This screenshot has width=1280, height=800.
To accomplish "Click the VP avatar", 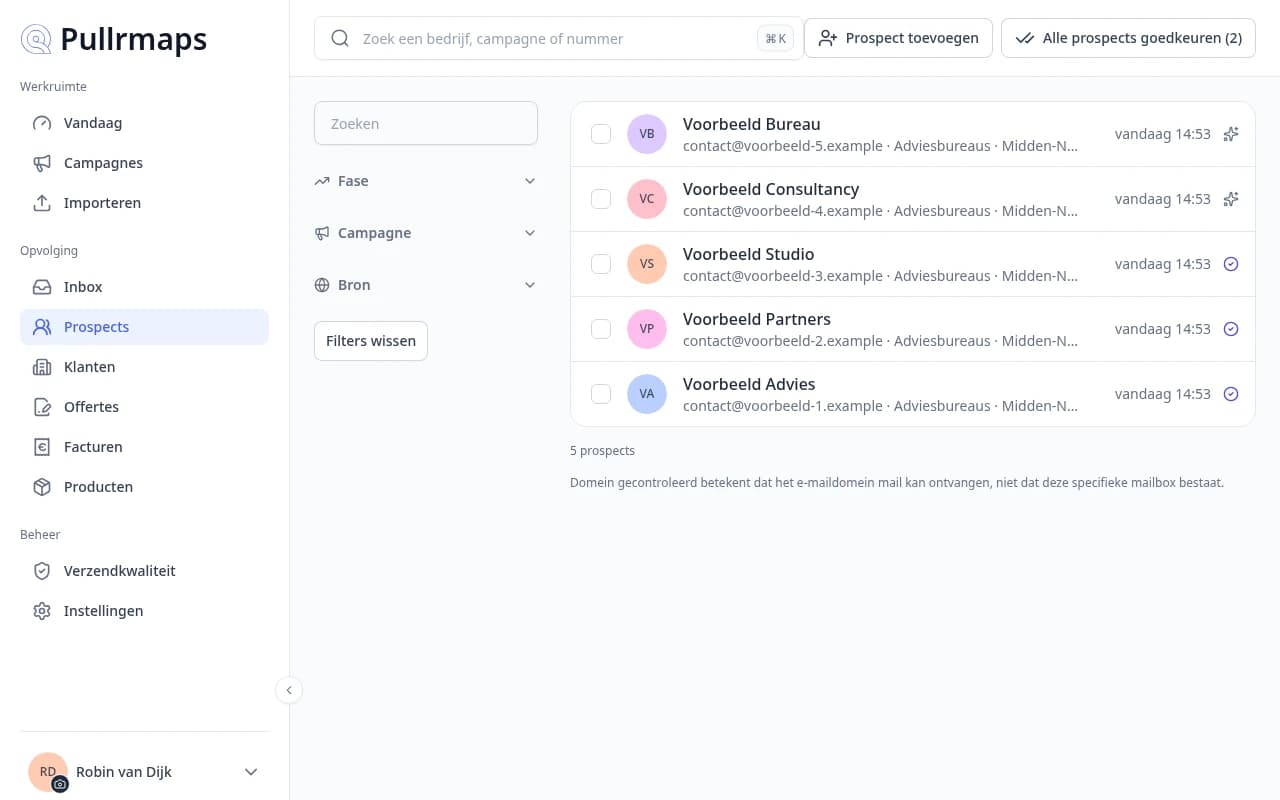I will click(x=647, y=329).
